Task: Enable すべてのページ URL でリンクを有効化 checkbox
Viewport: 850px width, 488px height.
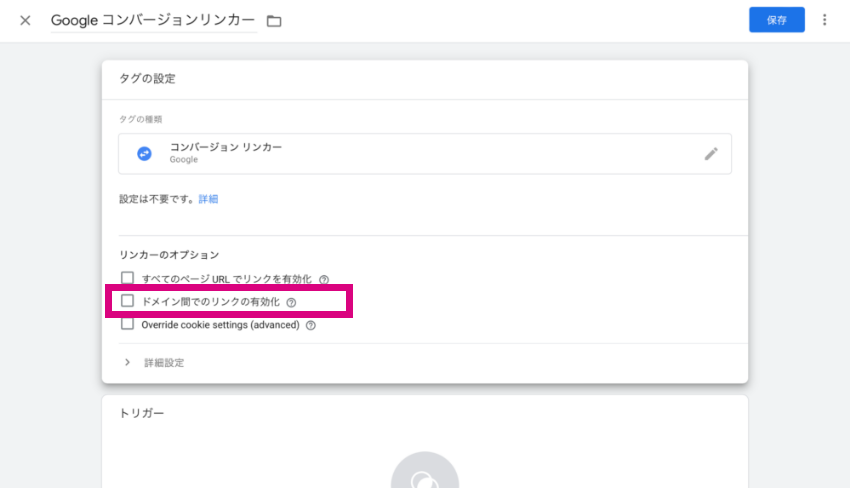Action: coord(127,278)
